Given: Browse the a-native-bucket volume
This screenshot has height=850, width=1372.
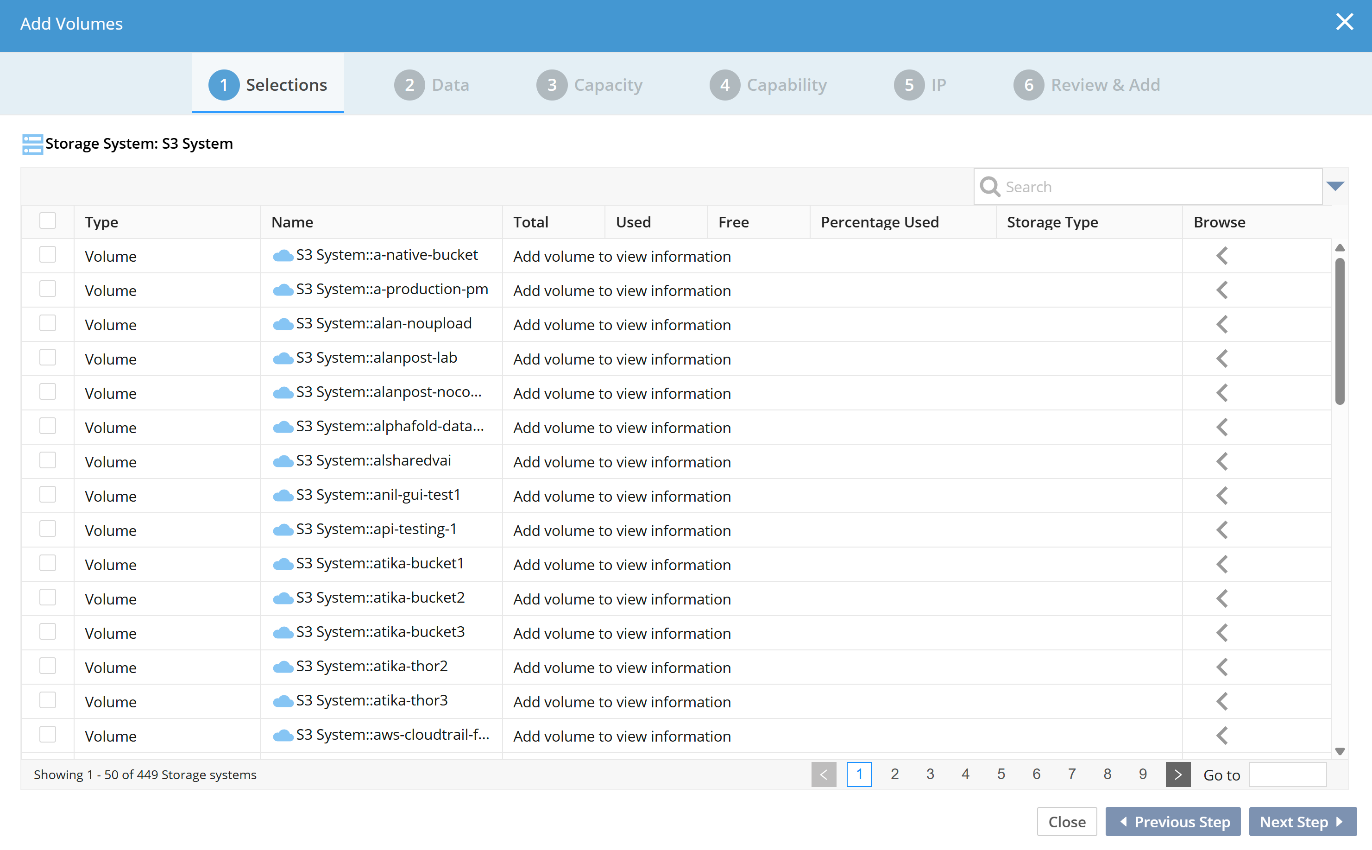Looking at the screenshot, I should tap(1221, 256).
